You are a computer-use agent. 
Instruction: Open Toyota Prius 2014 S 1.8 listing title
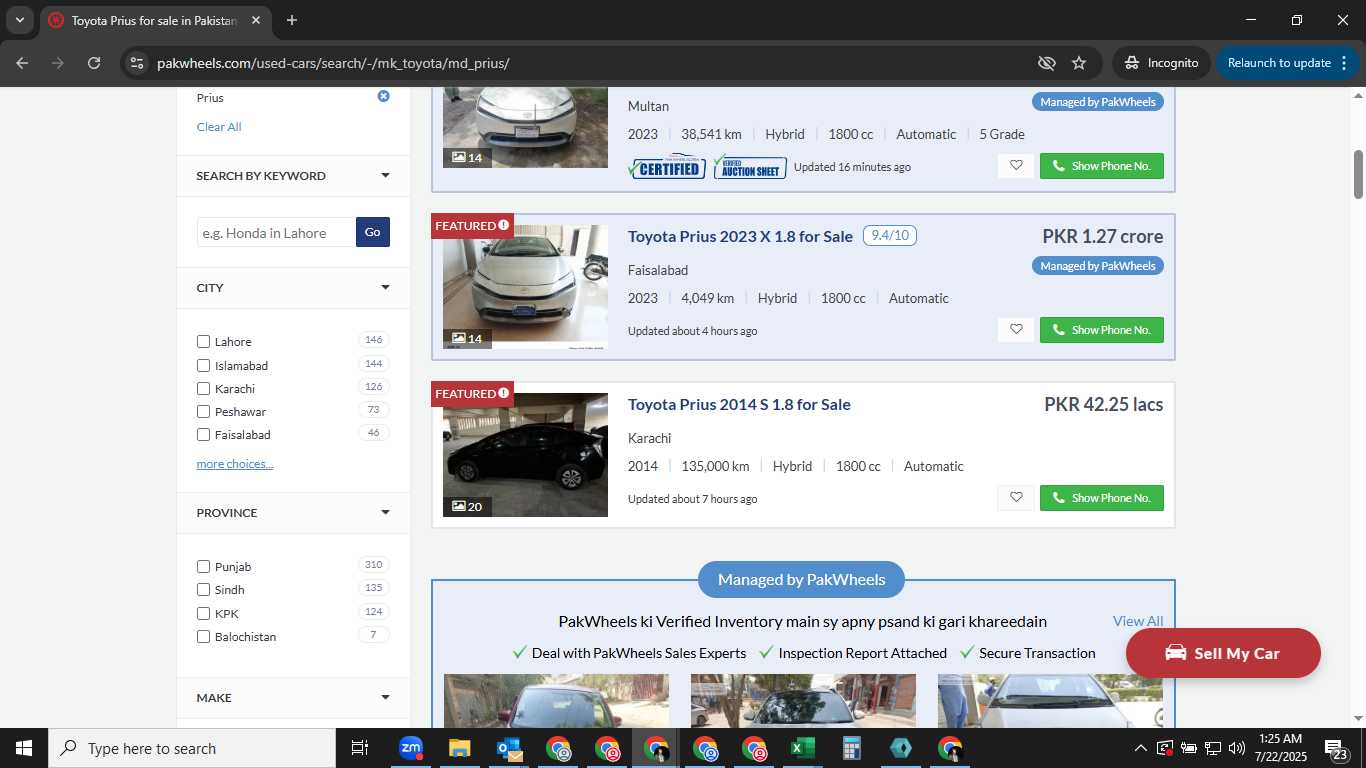(739, 404)
